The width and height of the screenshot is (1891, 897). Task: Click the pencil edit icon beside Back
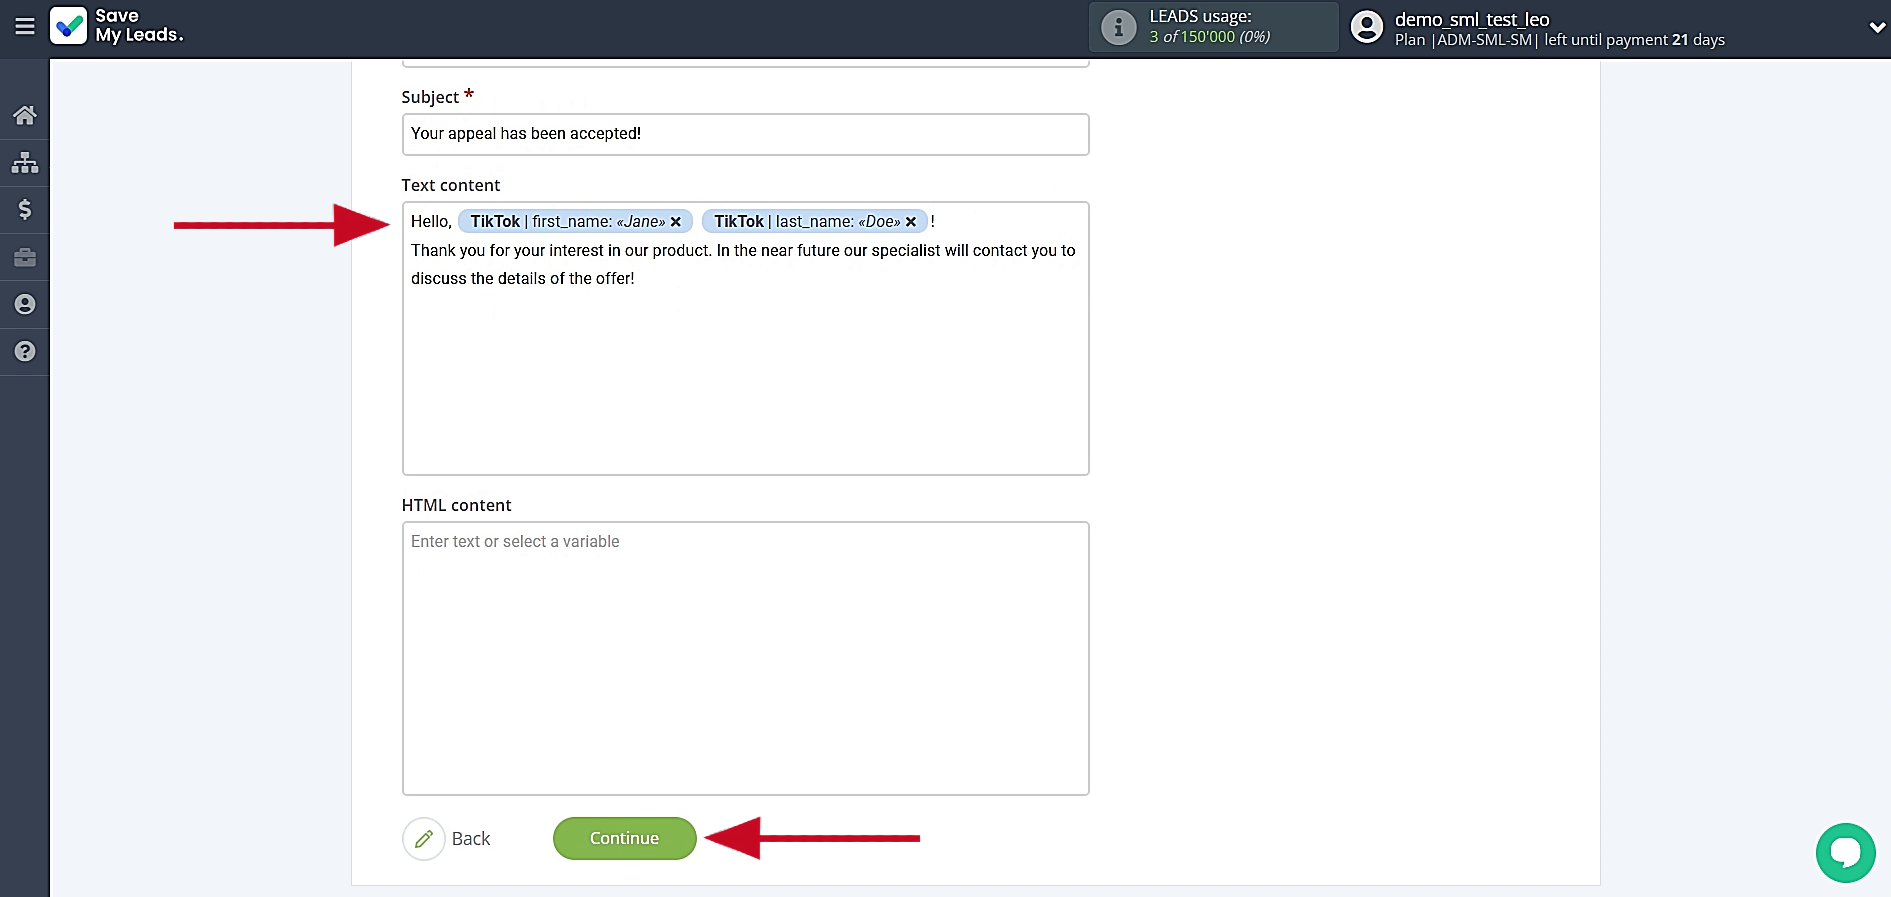(x=424, y=839)
